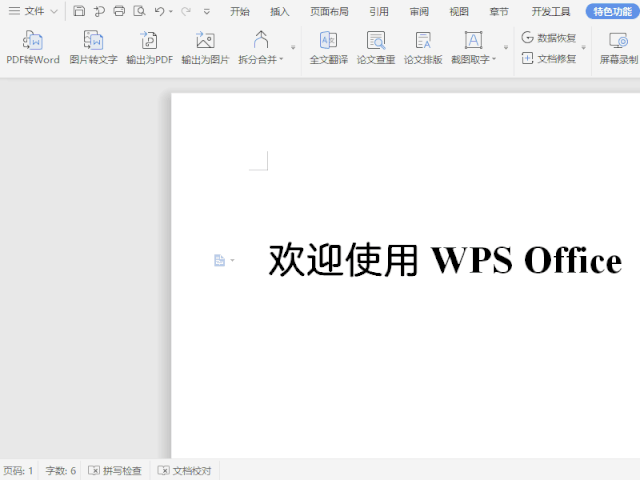Screen dimensions: 640x480
Task: Select the 特色功能 tab
Action: point(613,11)
